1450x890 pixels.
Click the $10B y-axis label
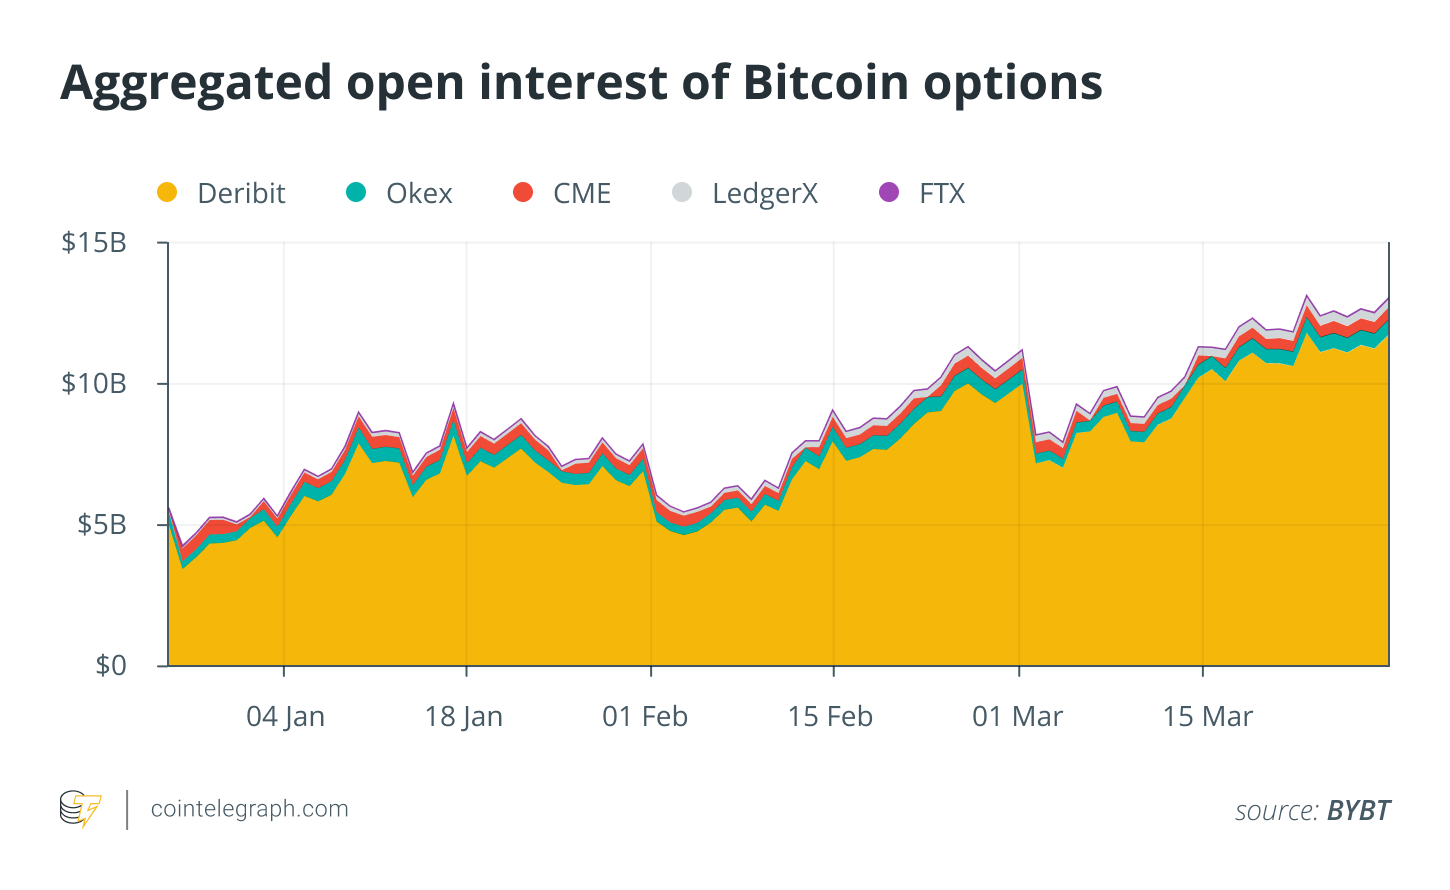coord(94,383)
